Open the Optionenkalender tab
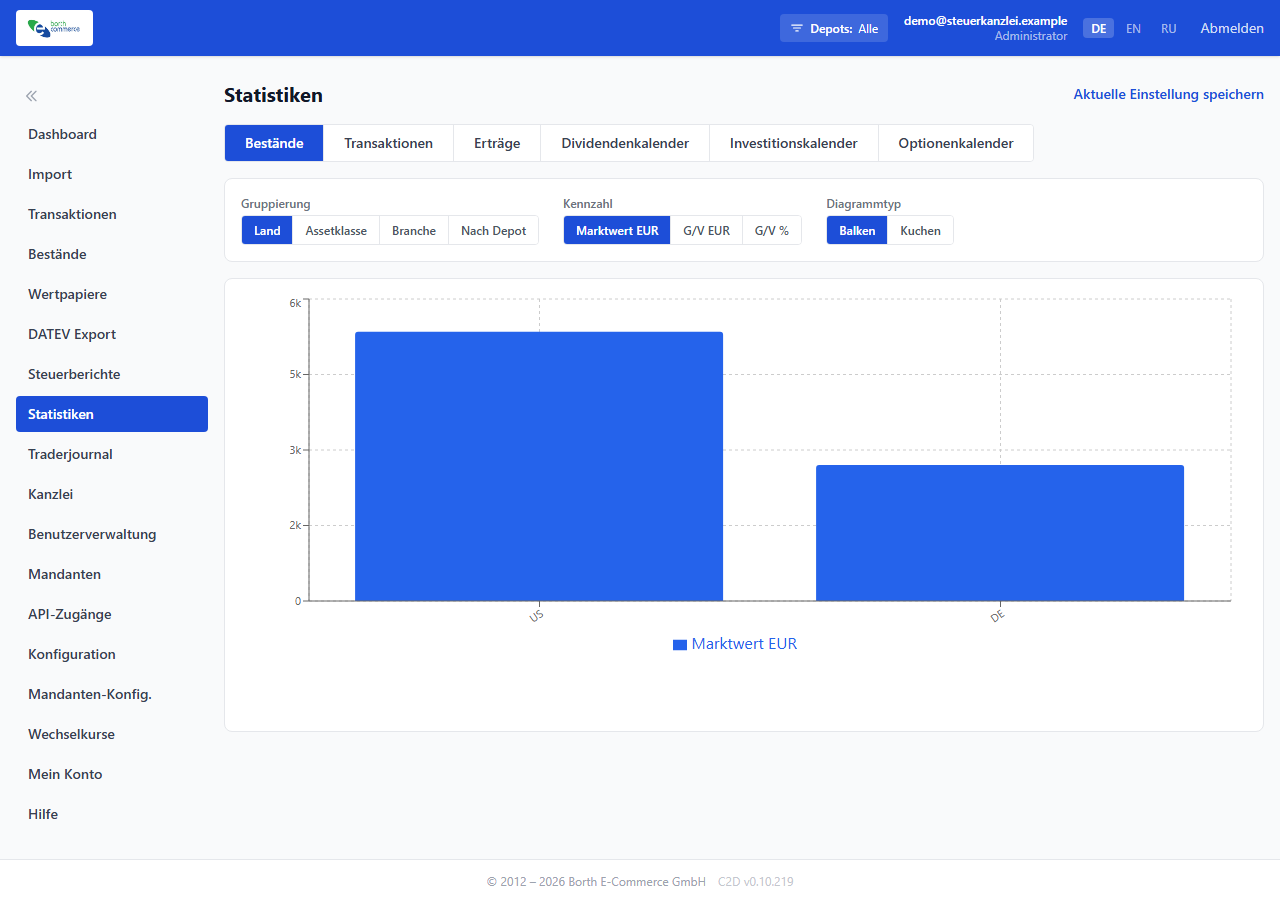 point(956,143)
